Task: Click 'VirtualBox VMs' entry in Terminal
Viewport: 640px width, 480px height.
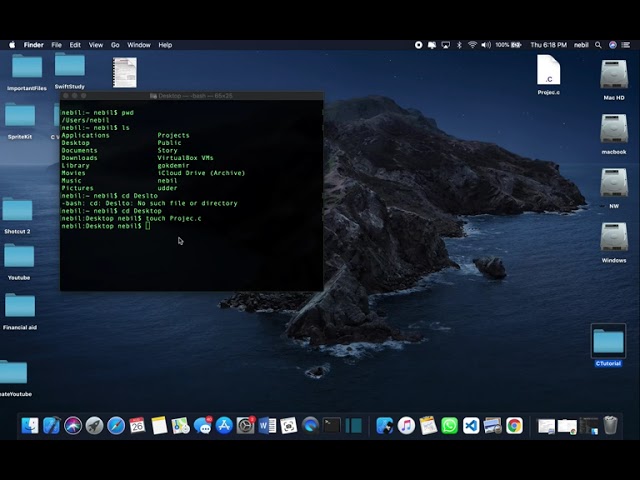Action: [x=185, y=158]
